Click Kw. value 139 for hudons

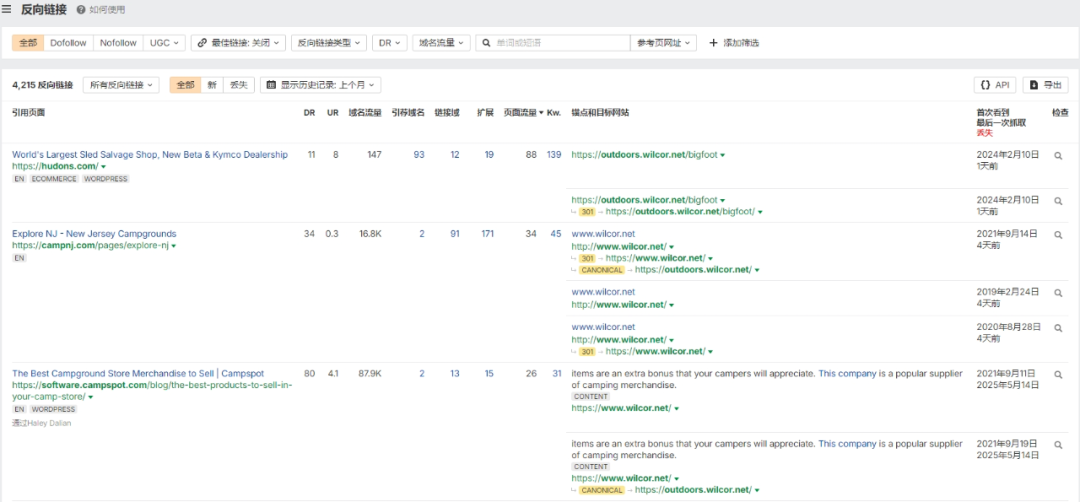[x=554, y=156]
